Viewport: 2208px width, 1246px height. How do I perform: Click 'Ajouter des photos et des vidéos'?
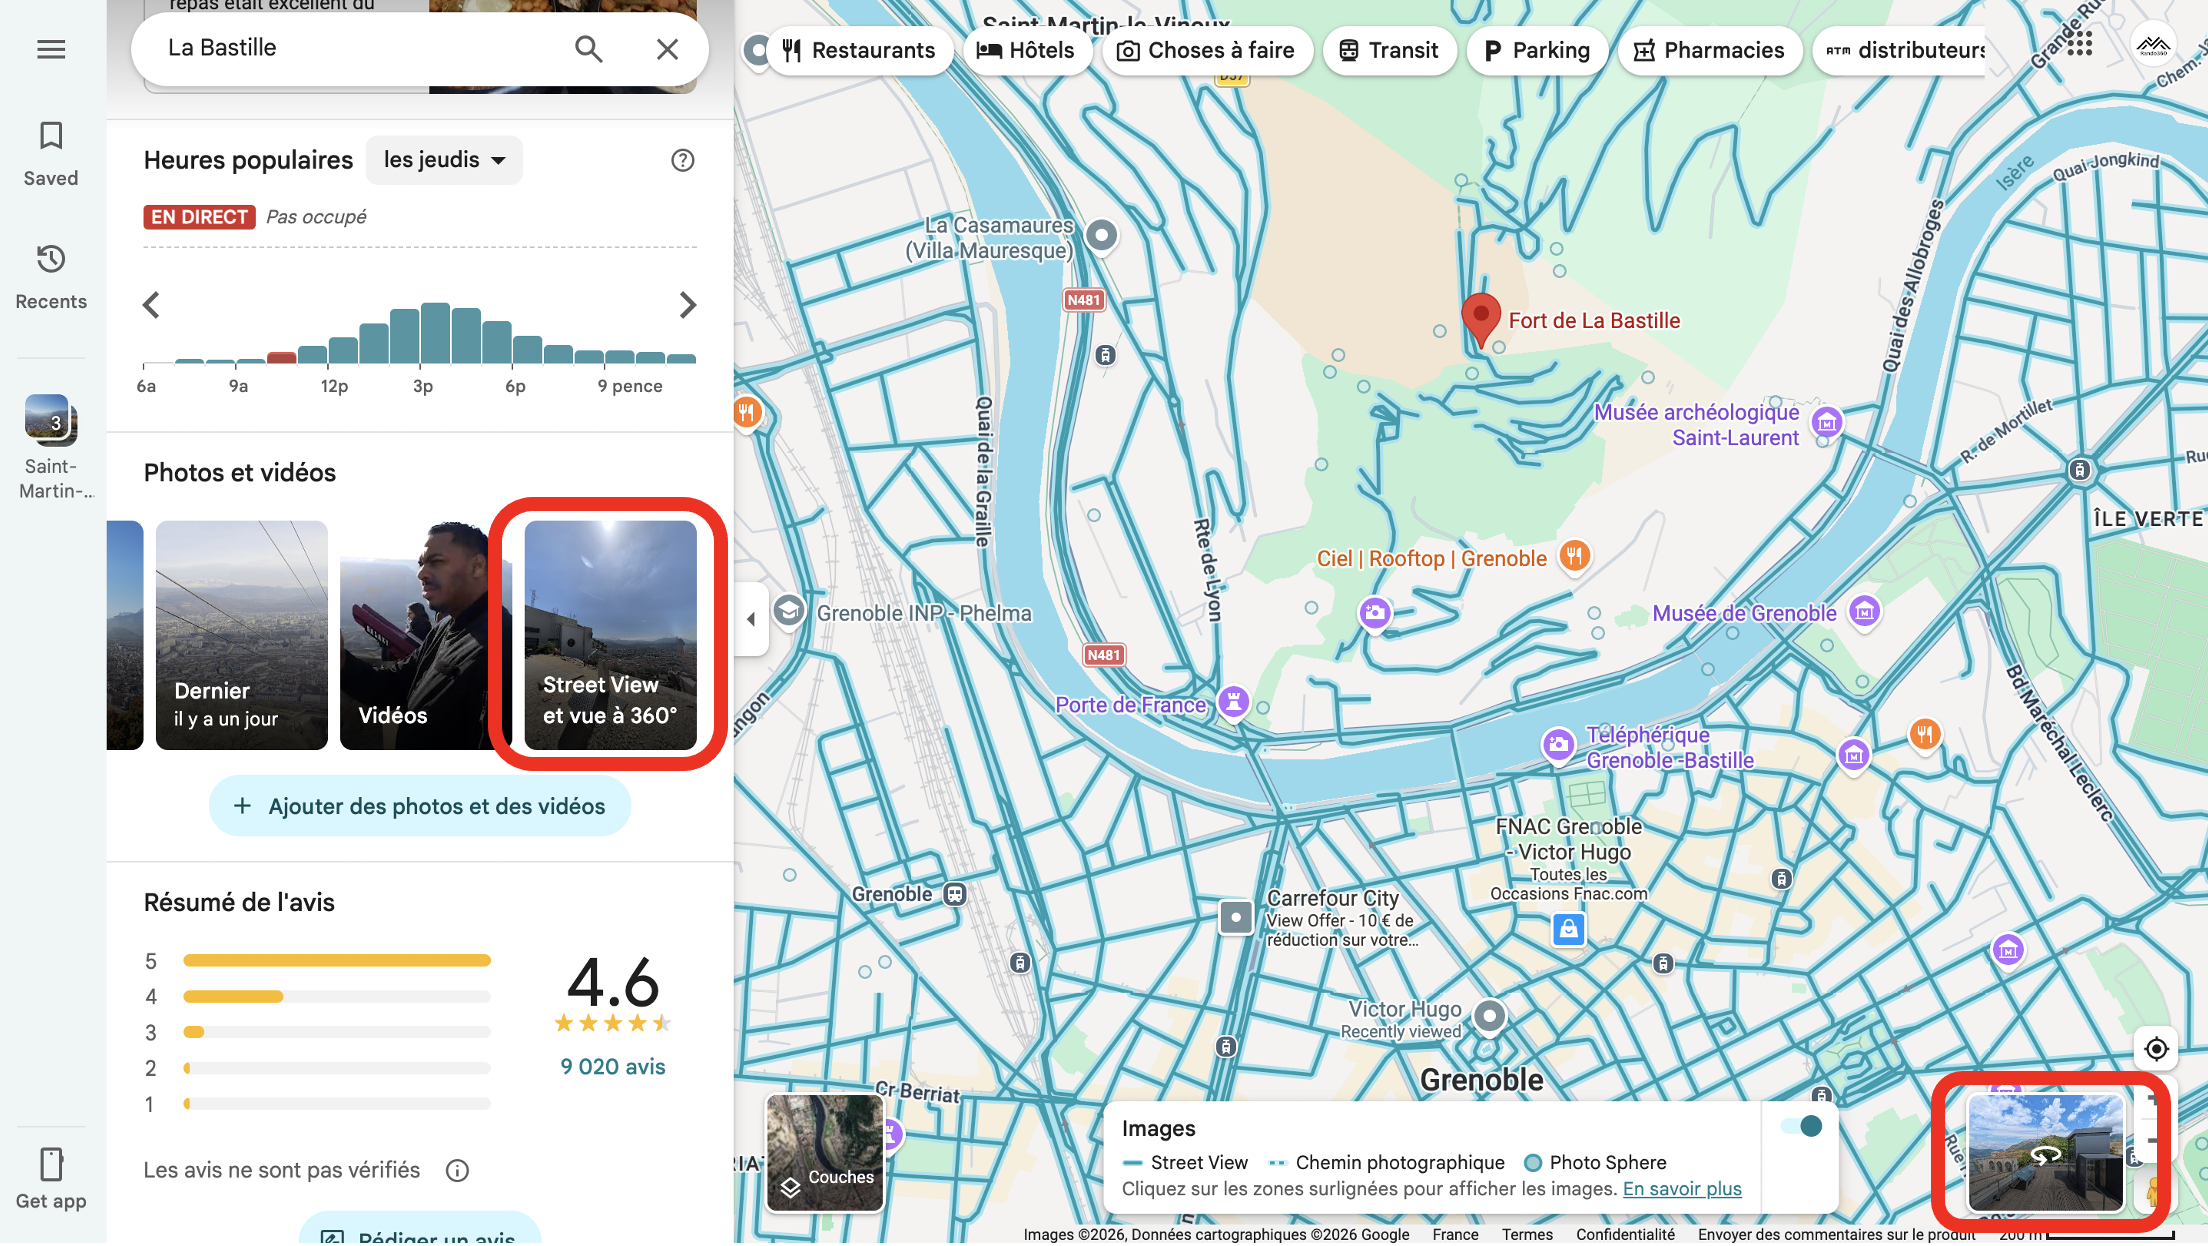[x=420, y=806]
